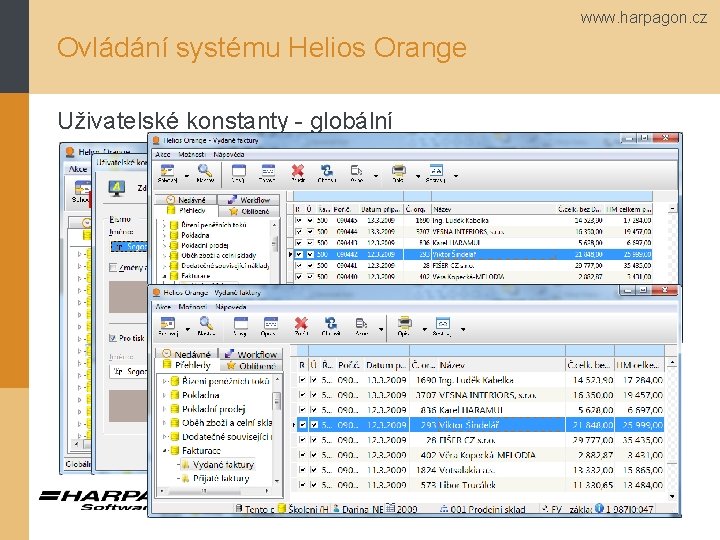This screenshot has width=720, height=540.
Task: Open the Akce menu in the front window
Action: (x=163, y=307)
